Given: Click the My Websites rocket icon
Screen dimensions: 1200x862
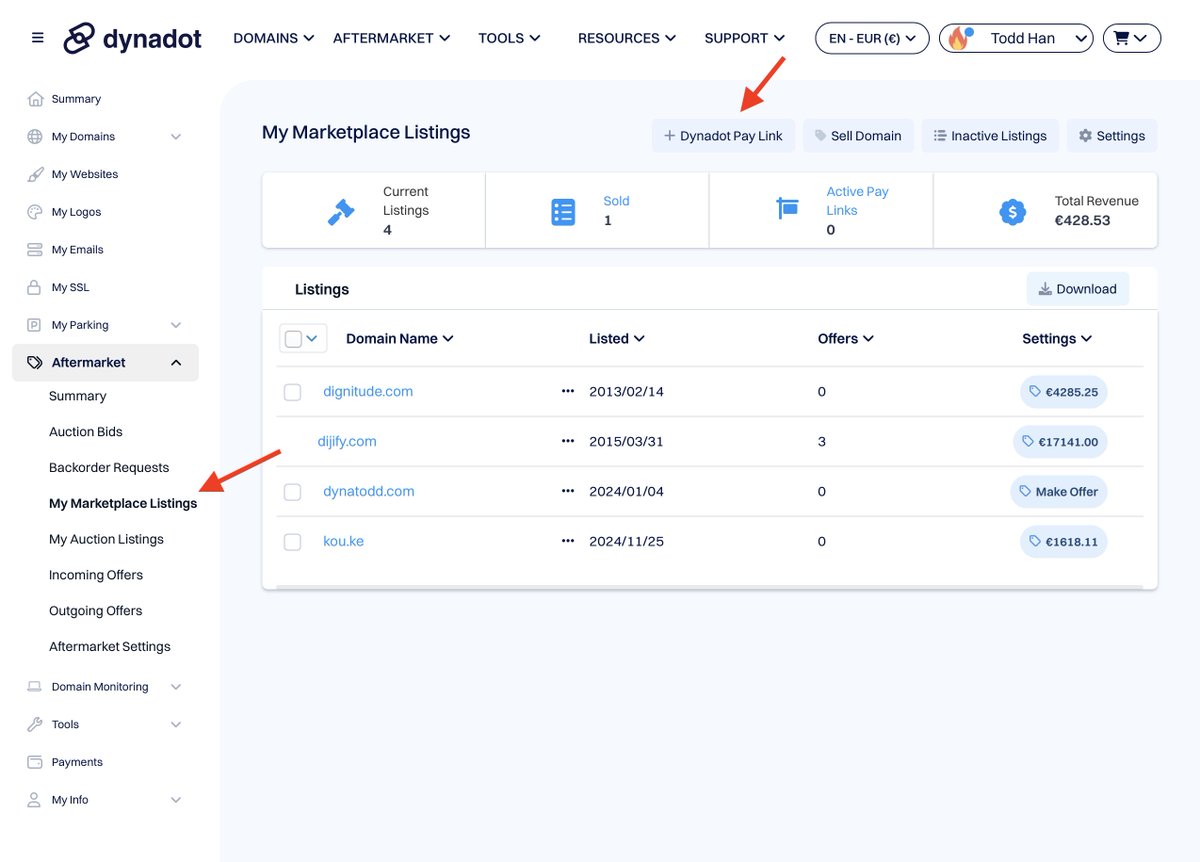Looking at the screenshot, I should coord(35,174).
